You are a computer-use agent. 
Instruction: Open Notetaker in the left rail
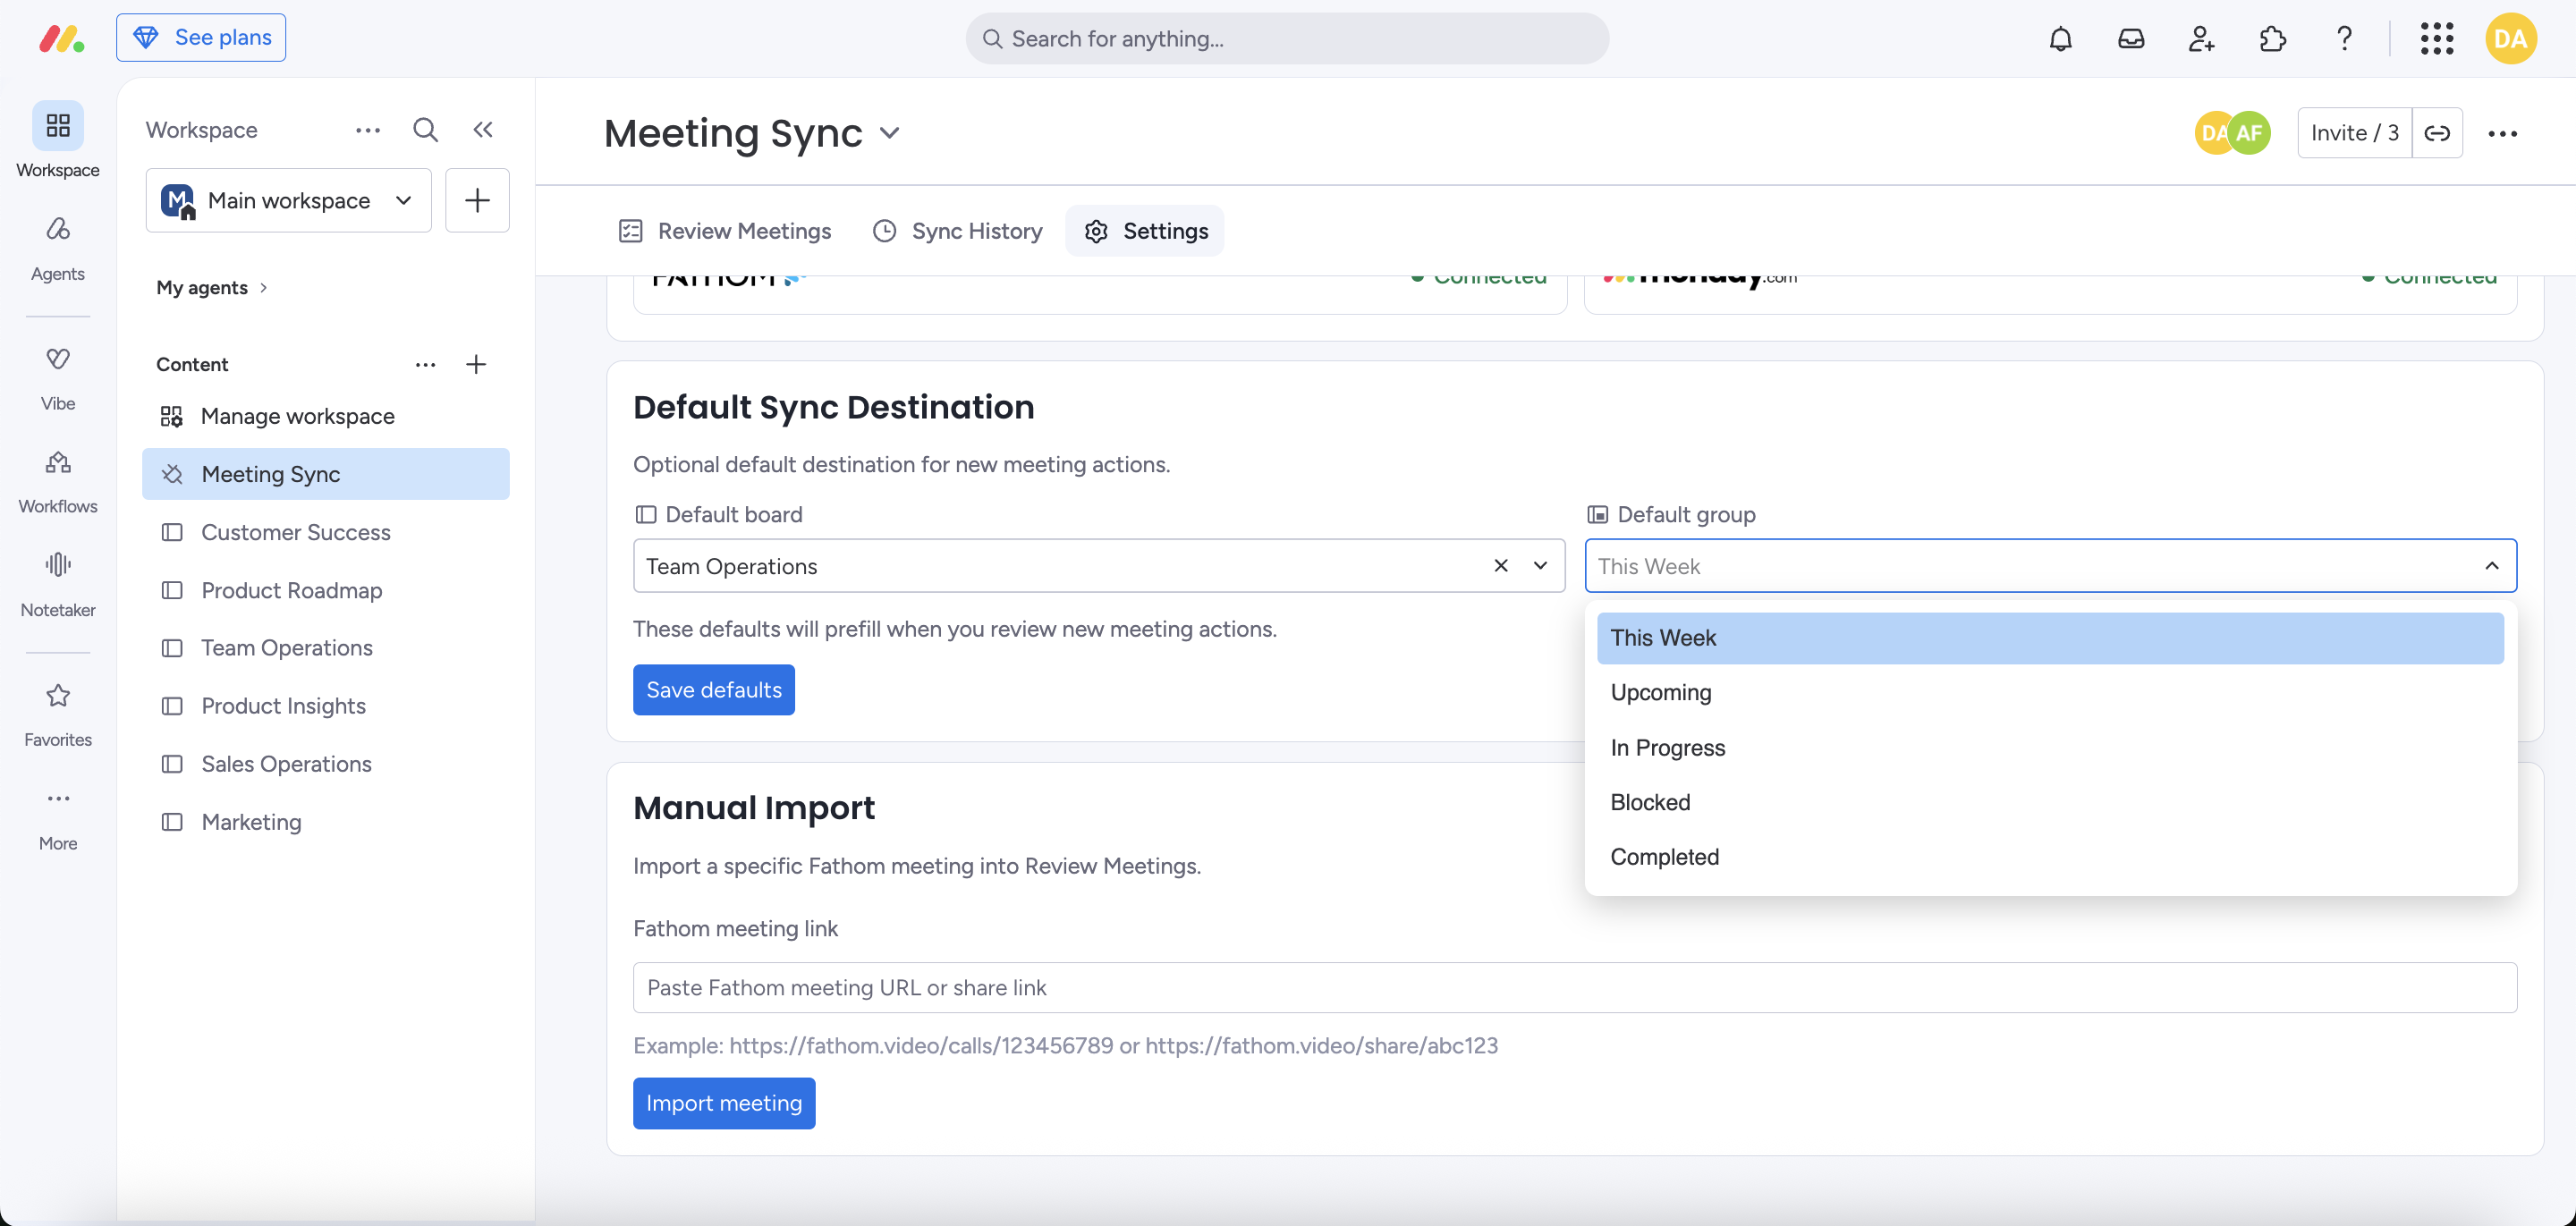(57, 585)
